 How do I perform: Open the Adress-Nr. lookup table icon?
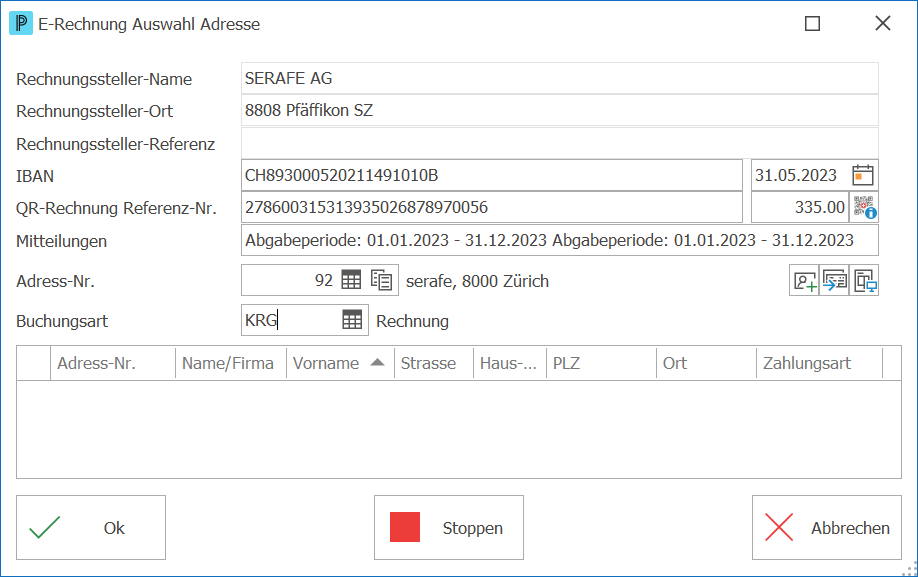tap(351, 280)
